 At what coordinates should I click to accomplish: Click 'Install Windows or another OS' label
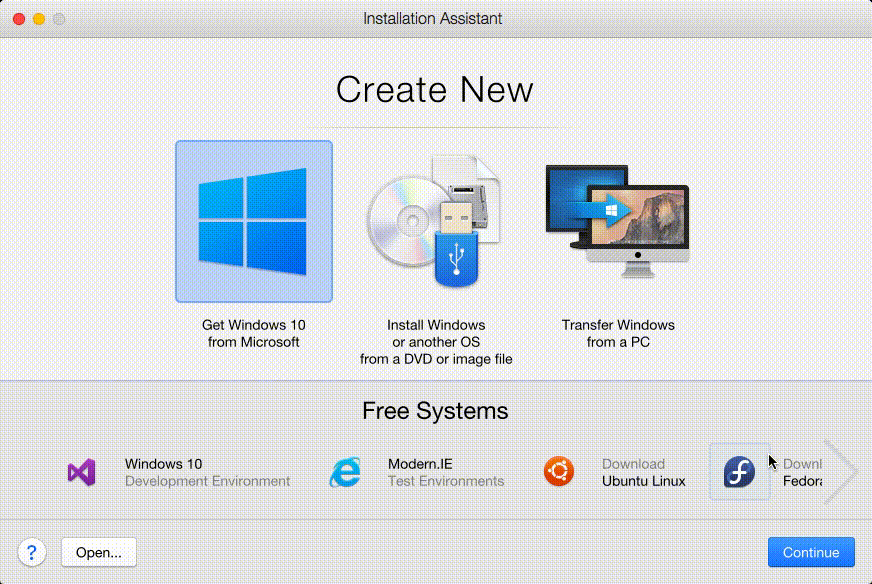pos(436,342)
